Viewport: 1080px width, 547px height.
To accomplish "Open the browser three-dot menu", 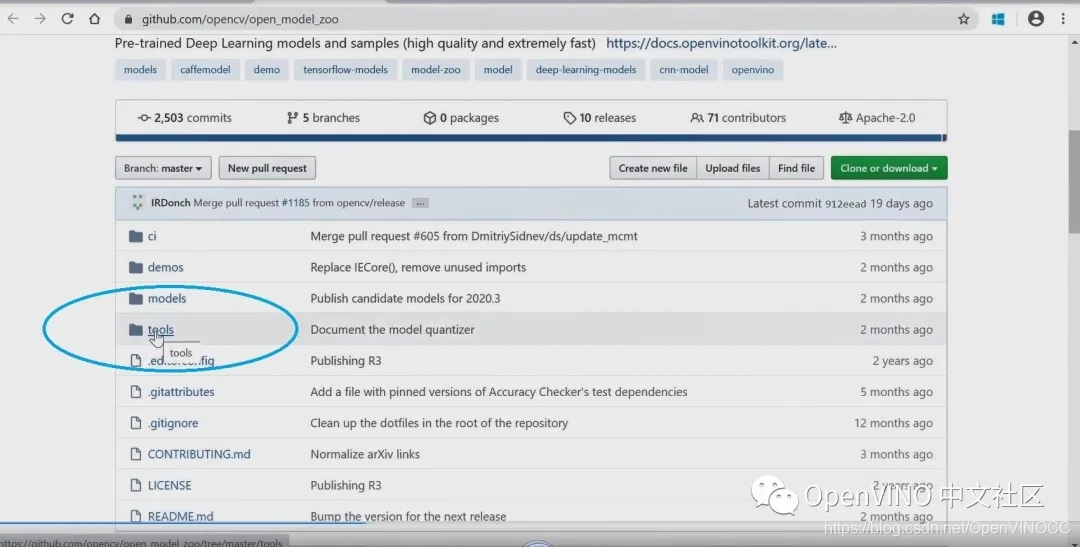I will [x=1063, y=19].
